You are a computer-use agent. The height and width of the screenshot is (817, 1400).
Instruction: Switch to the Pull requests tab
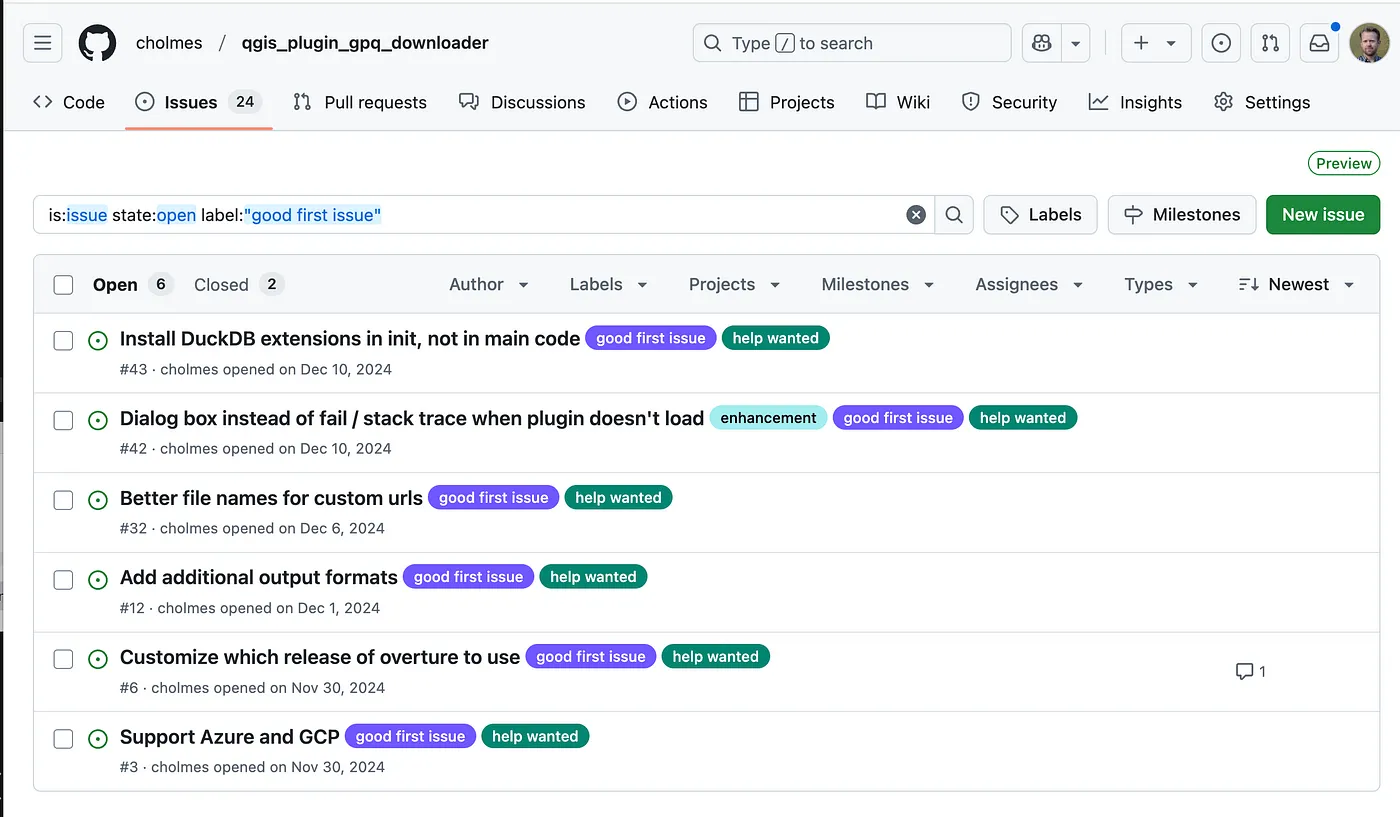[x=359, y=102]
